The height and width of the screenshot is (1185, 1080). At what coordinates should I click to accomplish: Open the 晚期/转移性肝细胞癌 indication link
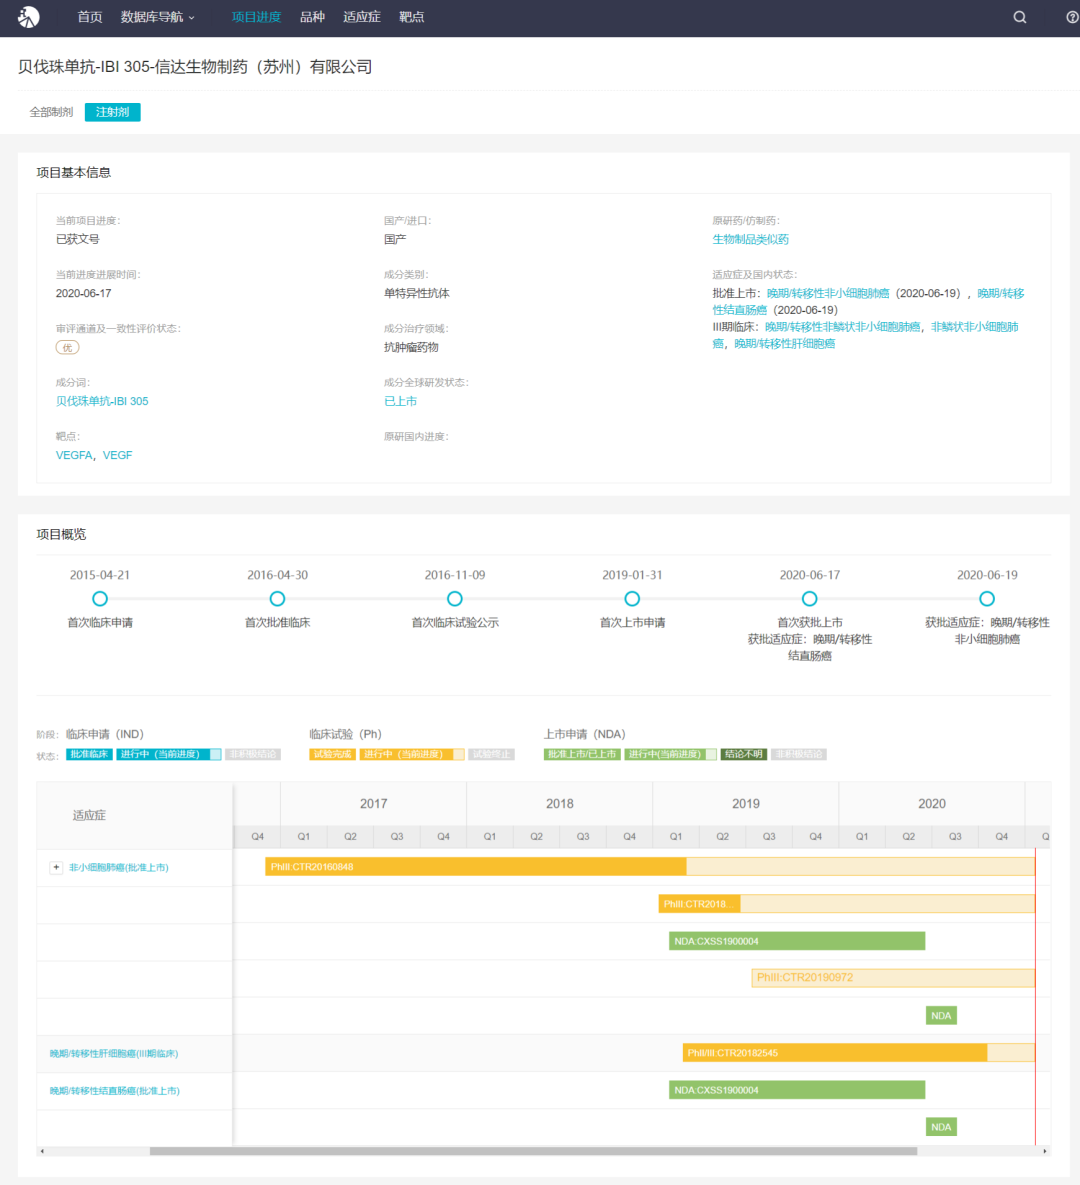click(x=784, y=343)
